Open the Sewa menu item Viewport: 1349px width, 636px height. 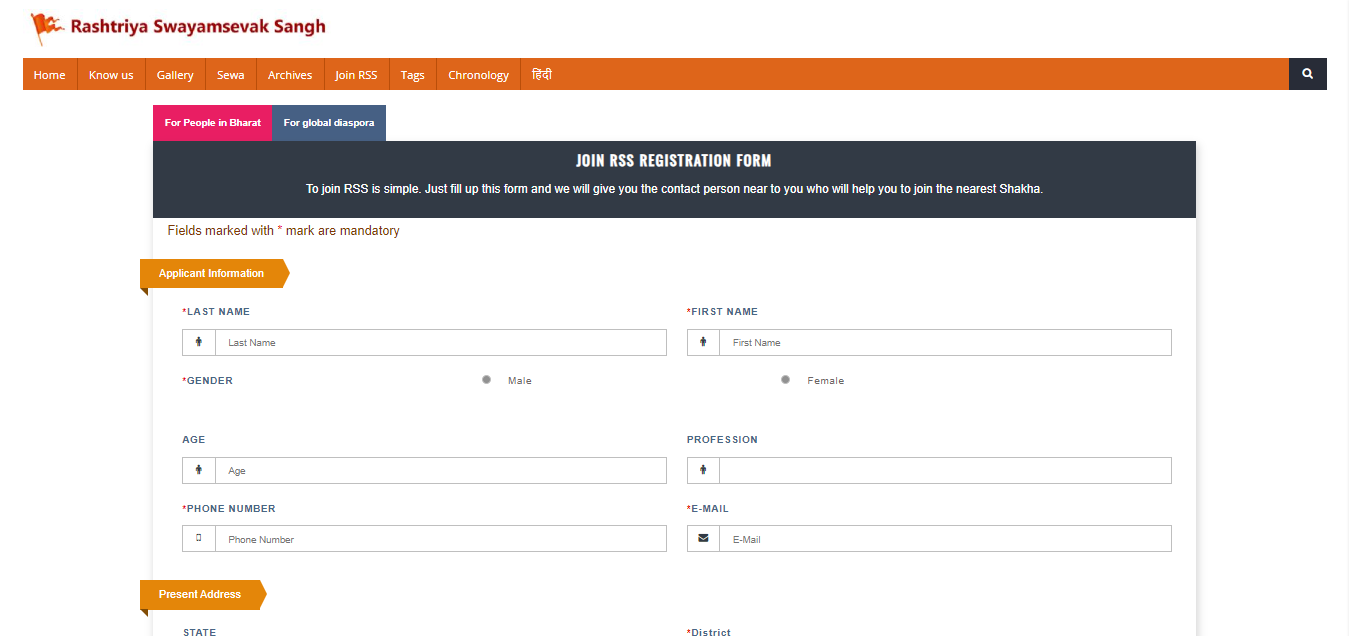click(231, 74)
